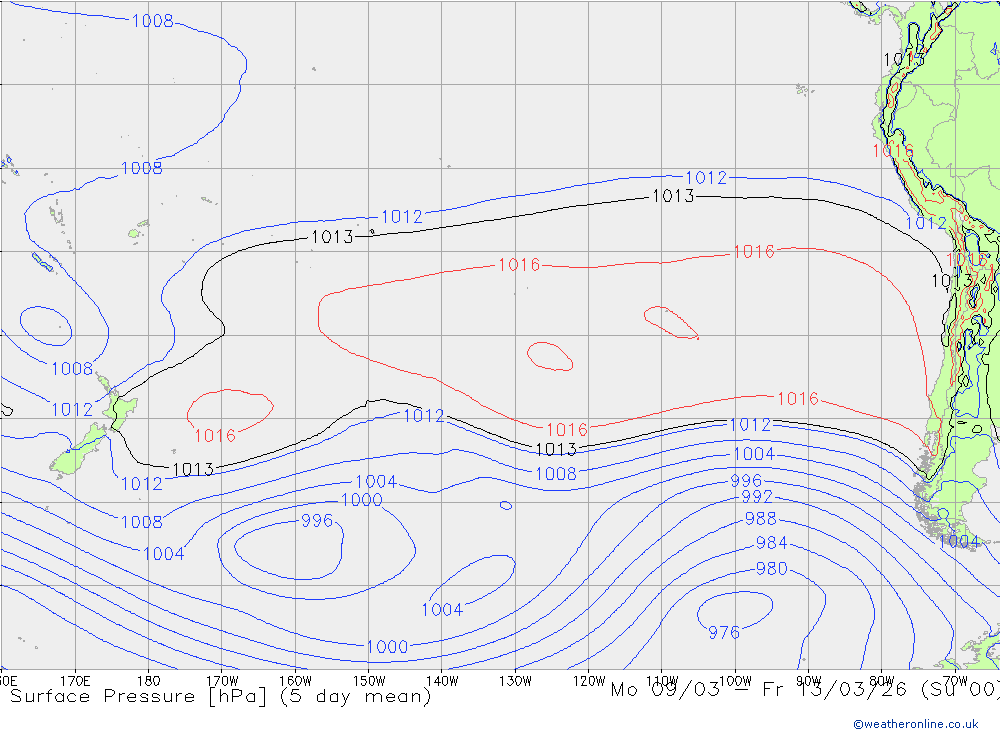The width and height of the screenshot is (1000, 733).
Task: Click the 170E longitude axis label
Action: pyautogui.click(x=75, y=681)
